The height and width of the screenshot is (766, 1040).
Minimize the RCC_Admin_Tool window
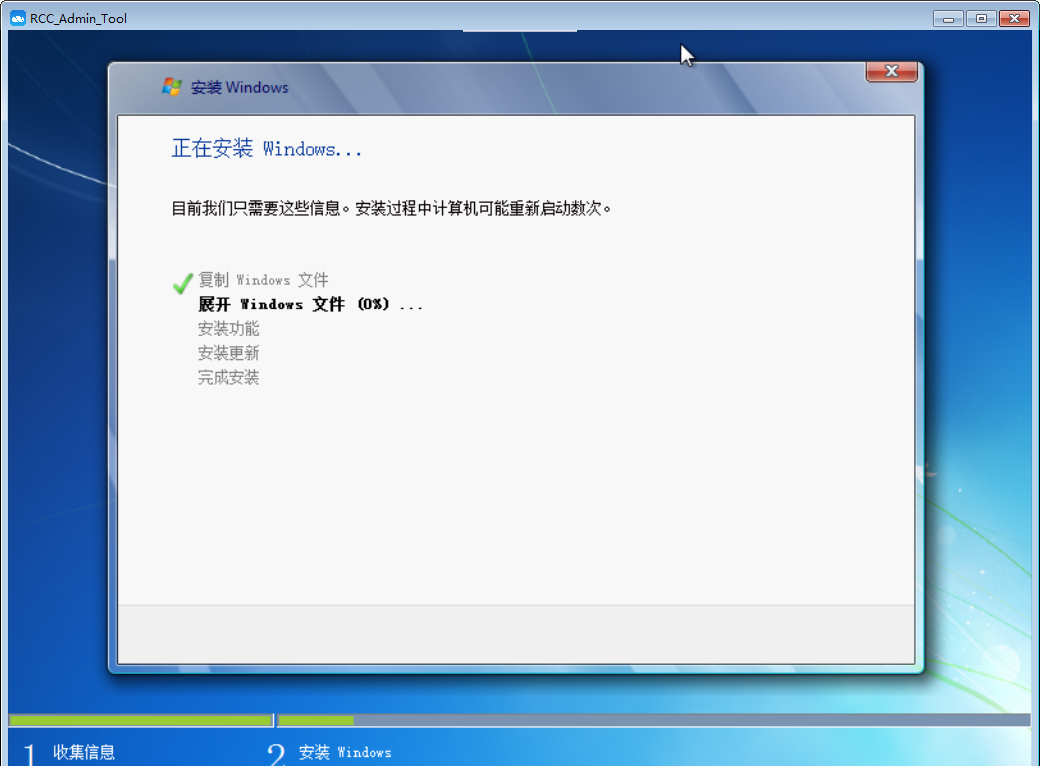(x=948, y=19)
